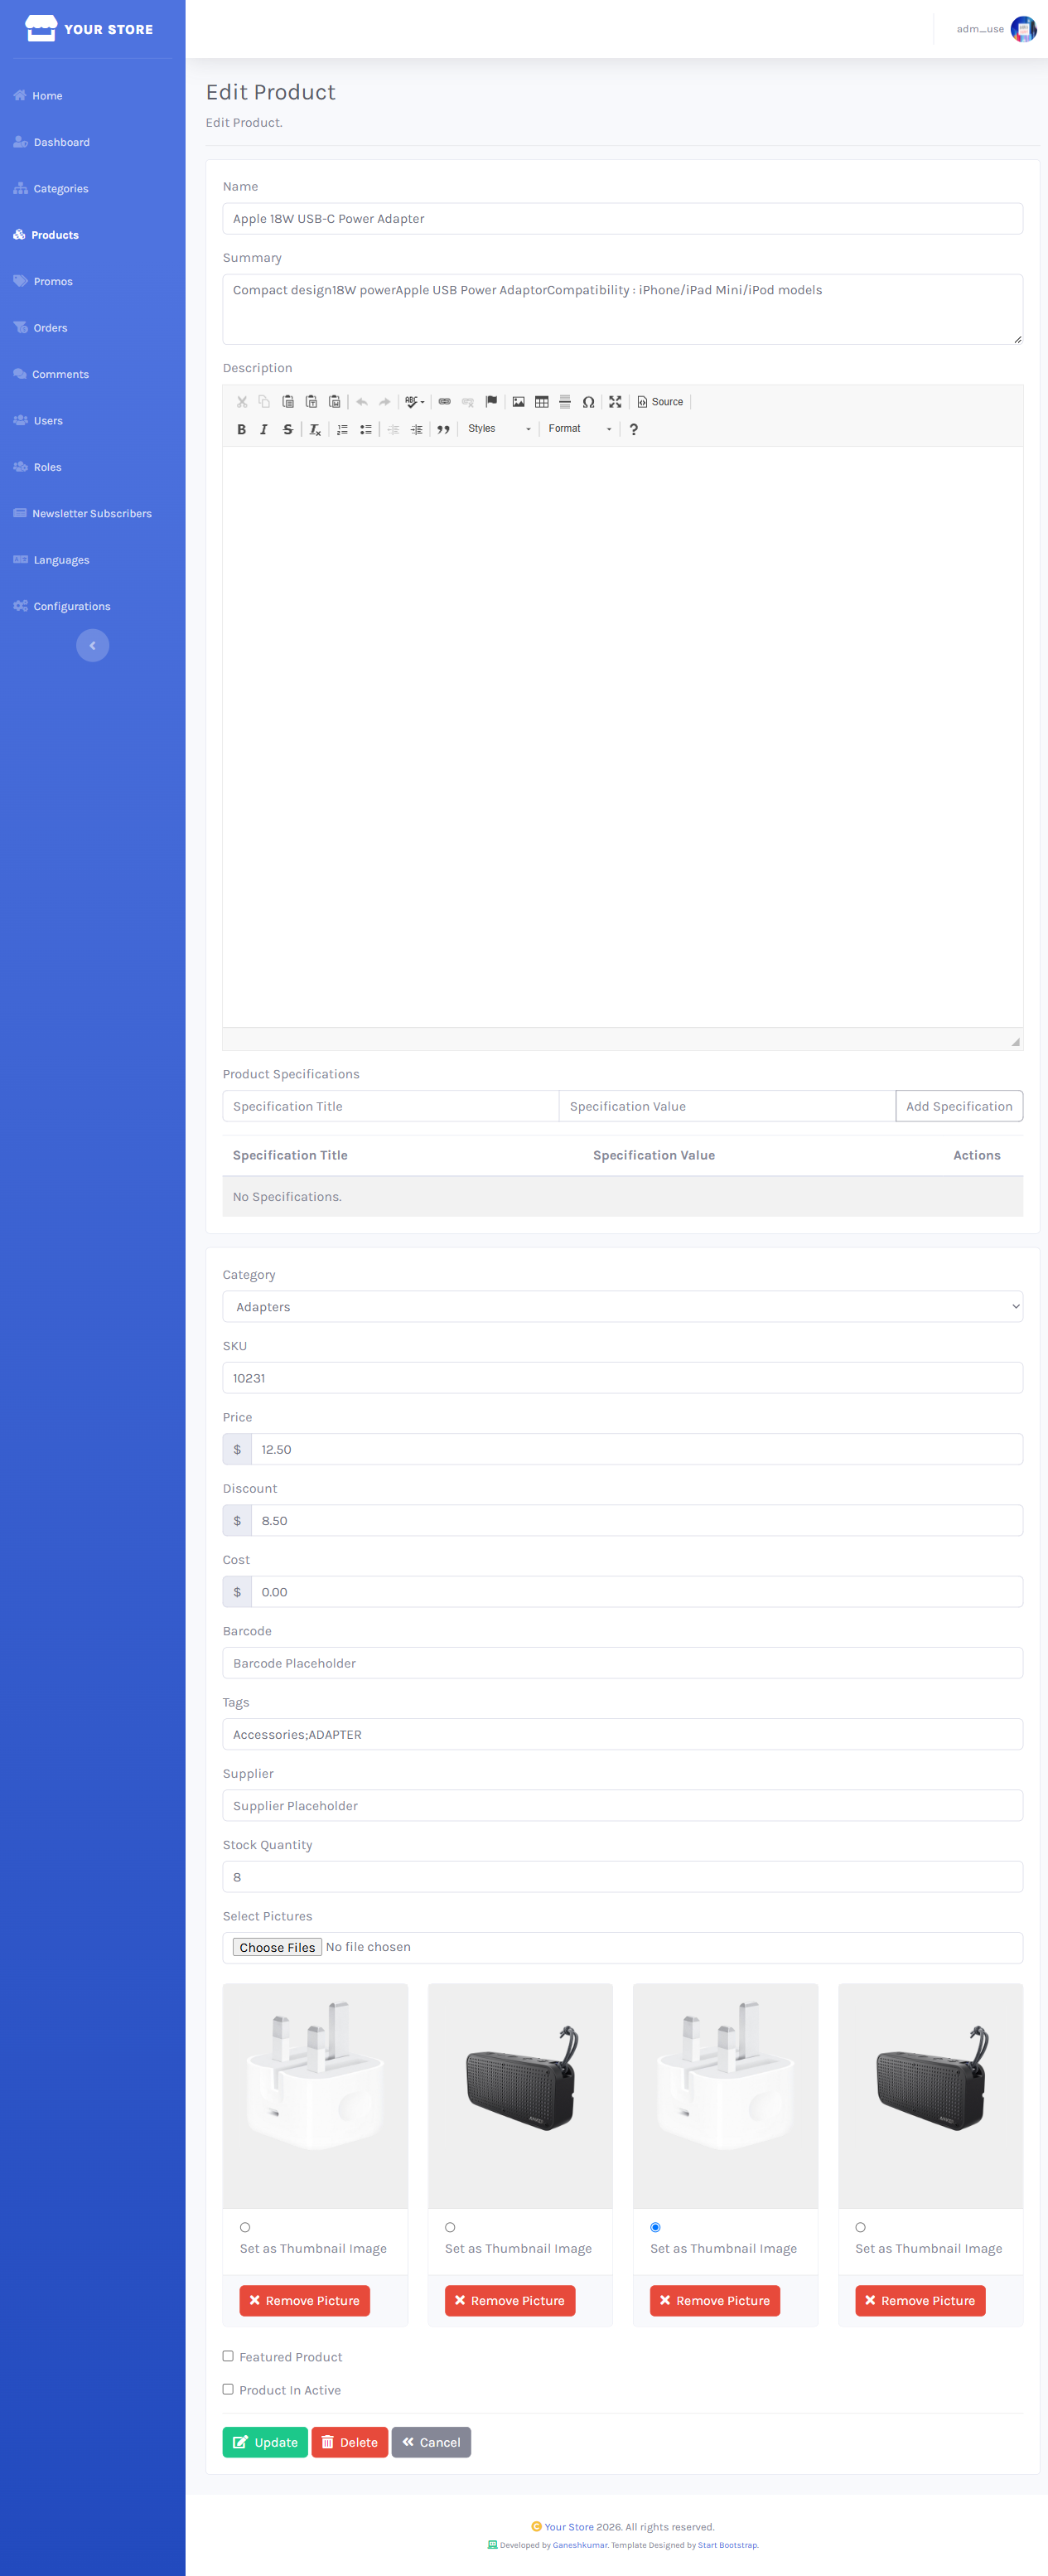This screenshot has height=2576, width=1048.
Task: Open Promos in sidebar
Action: point(43,281)
